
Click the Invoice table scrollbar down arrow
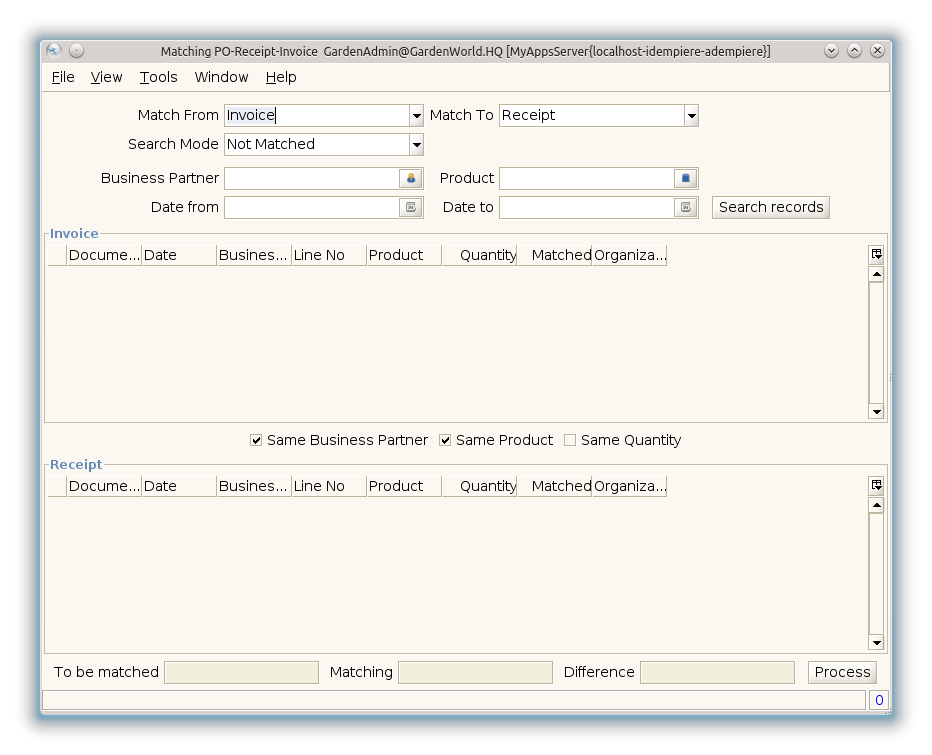[x=876, y=411]
